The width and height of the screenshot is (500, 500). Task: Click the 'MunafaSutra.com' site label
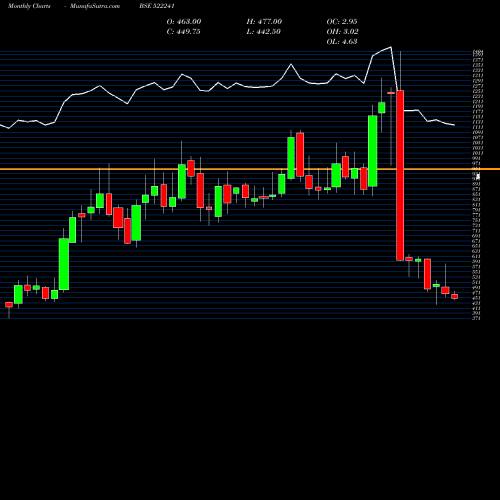pyautogui.click(x=95, y=6)
